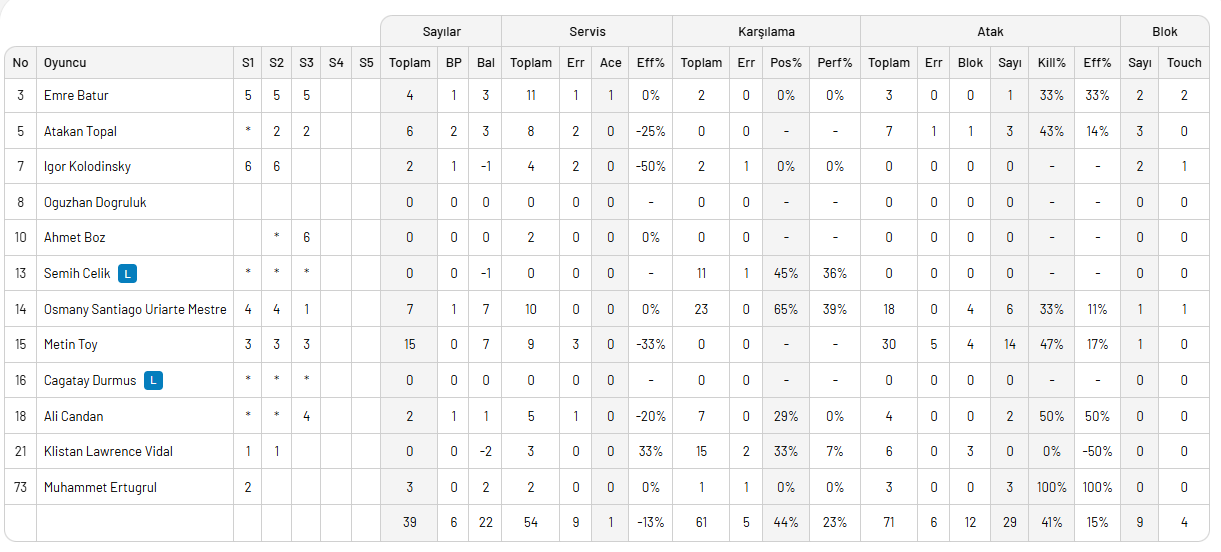Click the libero badge beside Semih Celik
Image resolution: width=1221 pixels, height=552 pixels.
pyautogui.click(x=127, y=273)
